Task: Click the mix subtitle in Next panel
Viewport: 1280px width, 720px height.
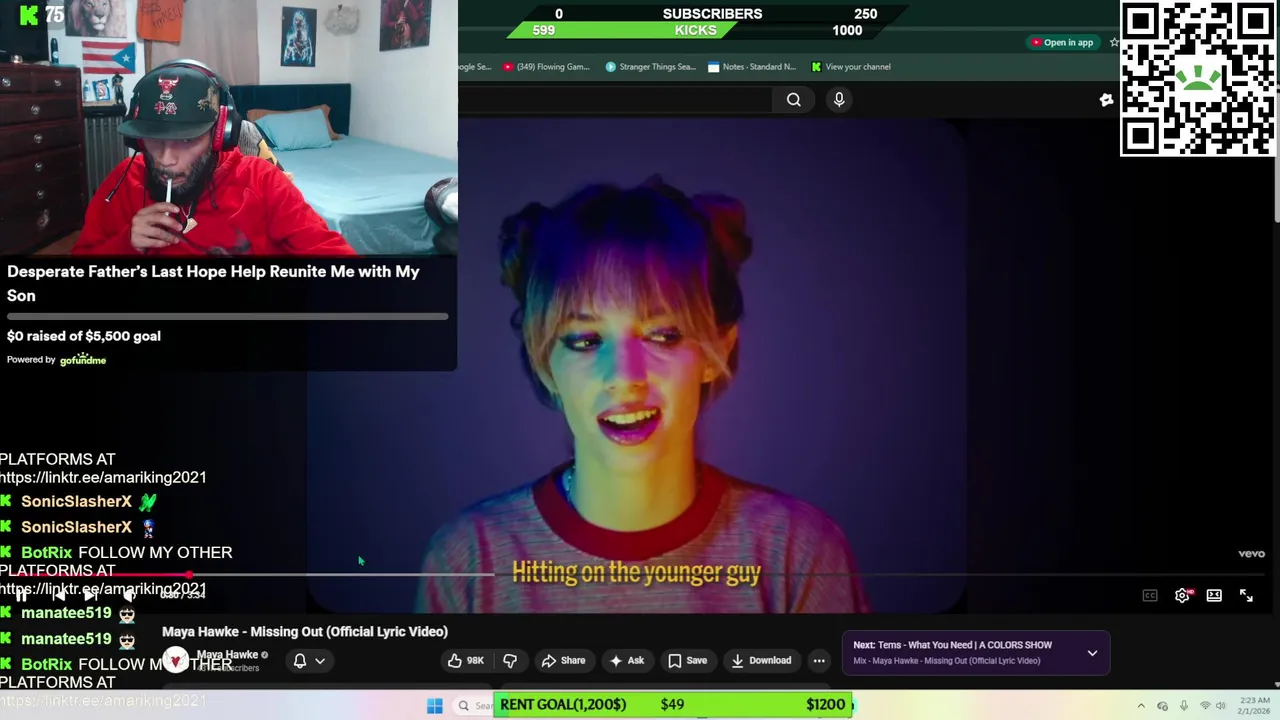Action: pyautogui.click(x=946, y=661)
